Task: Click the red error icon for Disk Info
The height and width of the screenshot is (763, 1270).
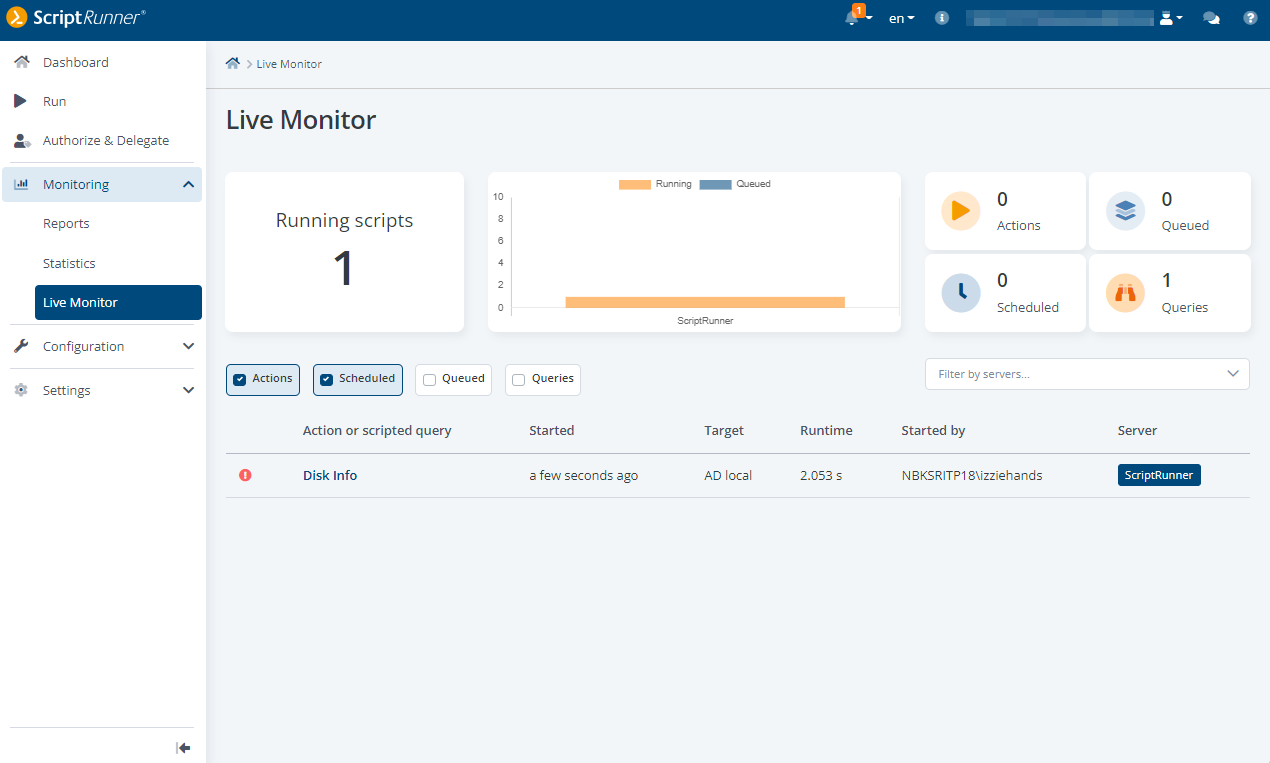Action: pos(245,475)
